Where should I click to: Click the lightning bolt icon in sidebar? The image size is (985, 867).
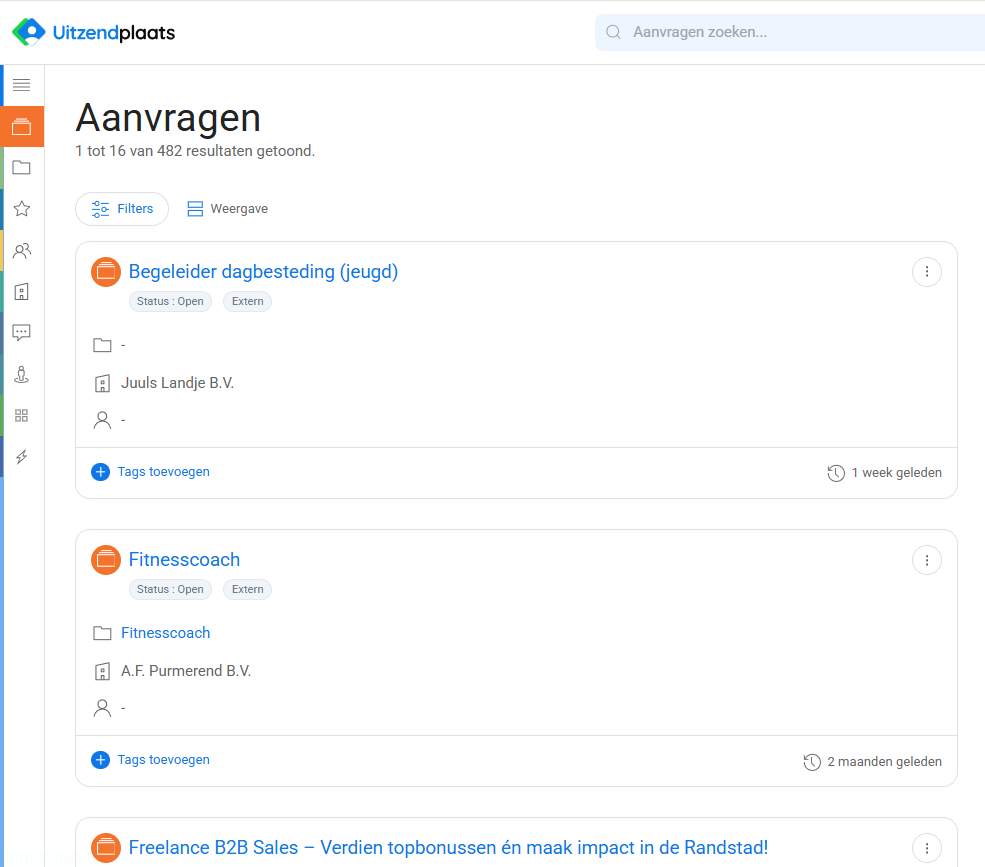21,457
